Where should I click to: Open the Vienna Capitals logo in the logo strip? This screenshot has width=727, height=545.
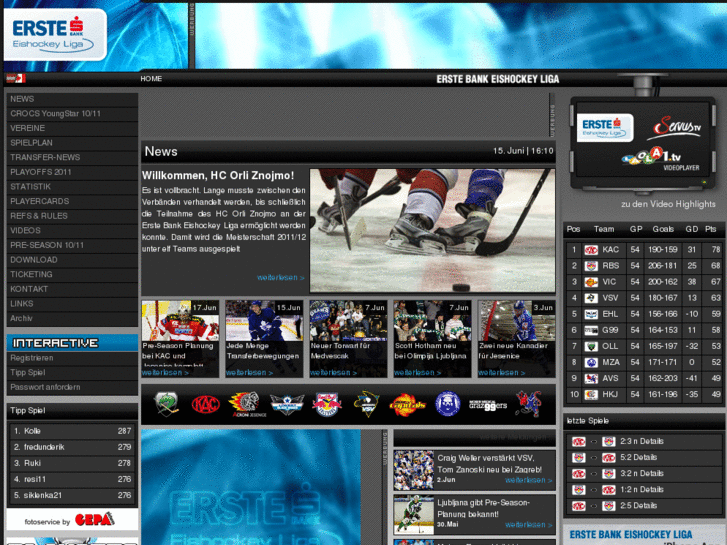click(407, 404)
